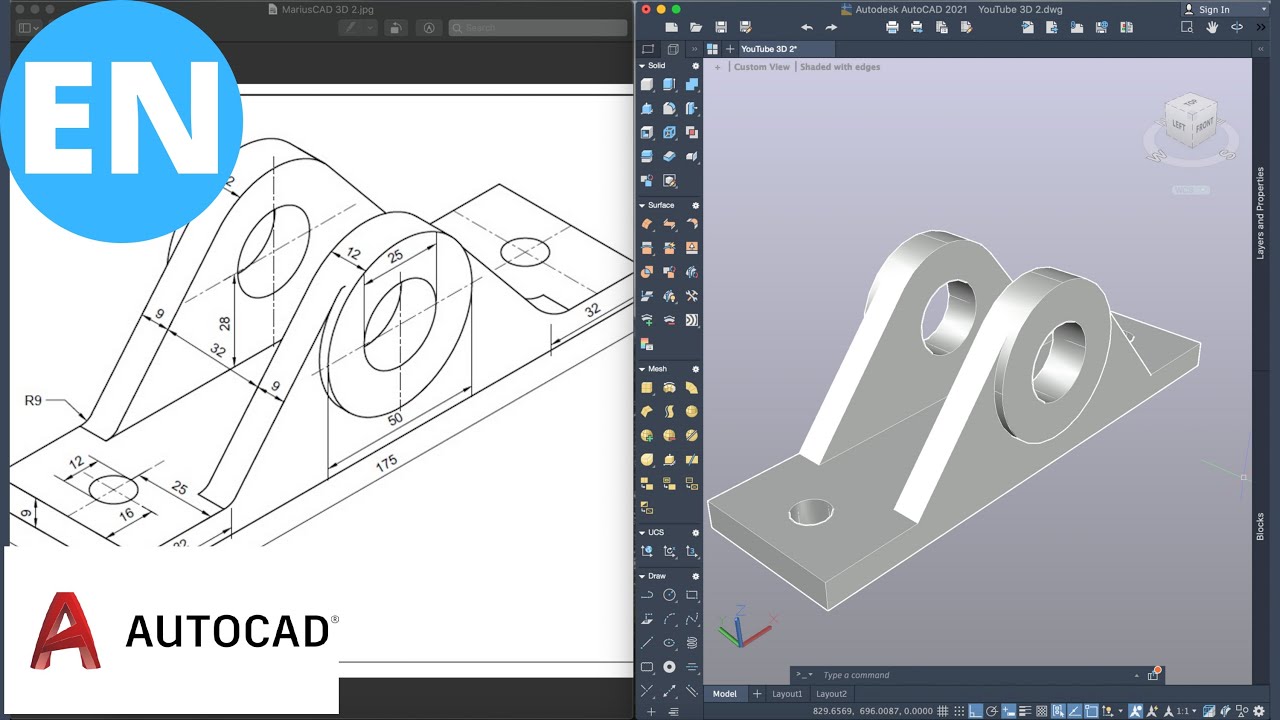Switch to the Layout2 tab

click(831, 694)
